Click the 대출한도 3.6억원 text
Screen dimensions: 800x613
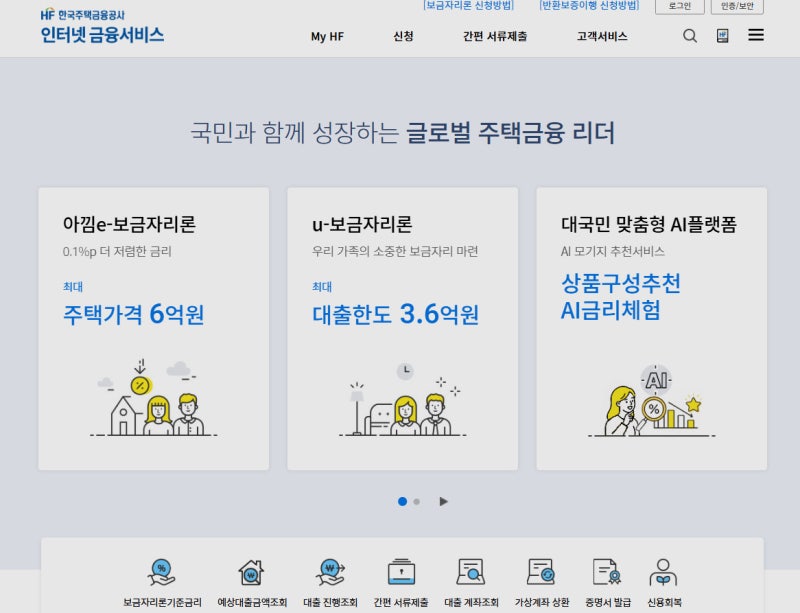[395, 314]
